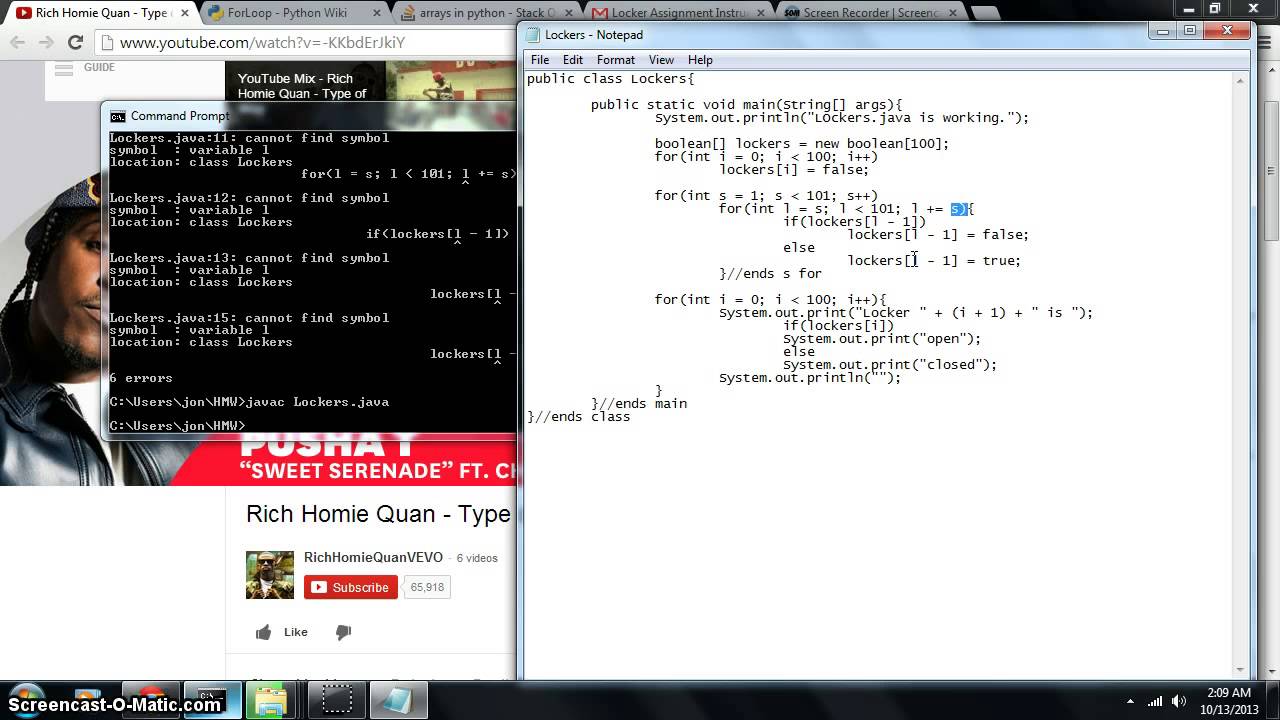Click the 'Lockers.java:11: cannot find symbol' line
The image size is (1280, 720).
(249, 138)
